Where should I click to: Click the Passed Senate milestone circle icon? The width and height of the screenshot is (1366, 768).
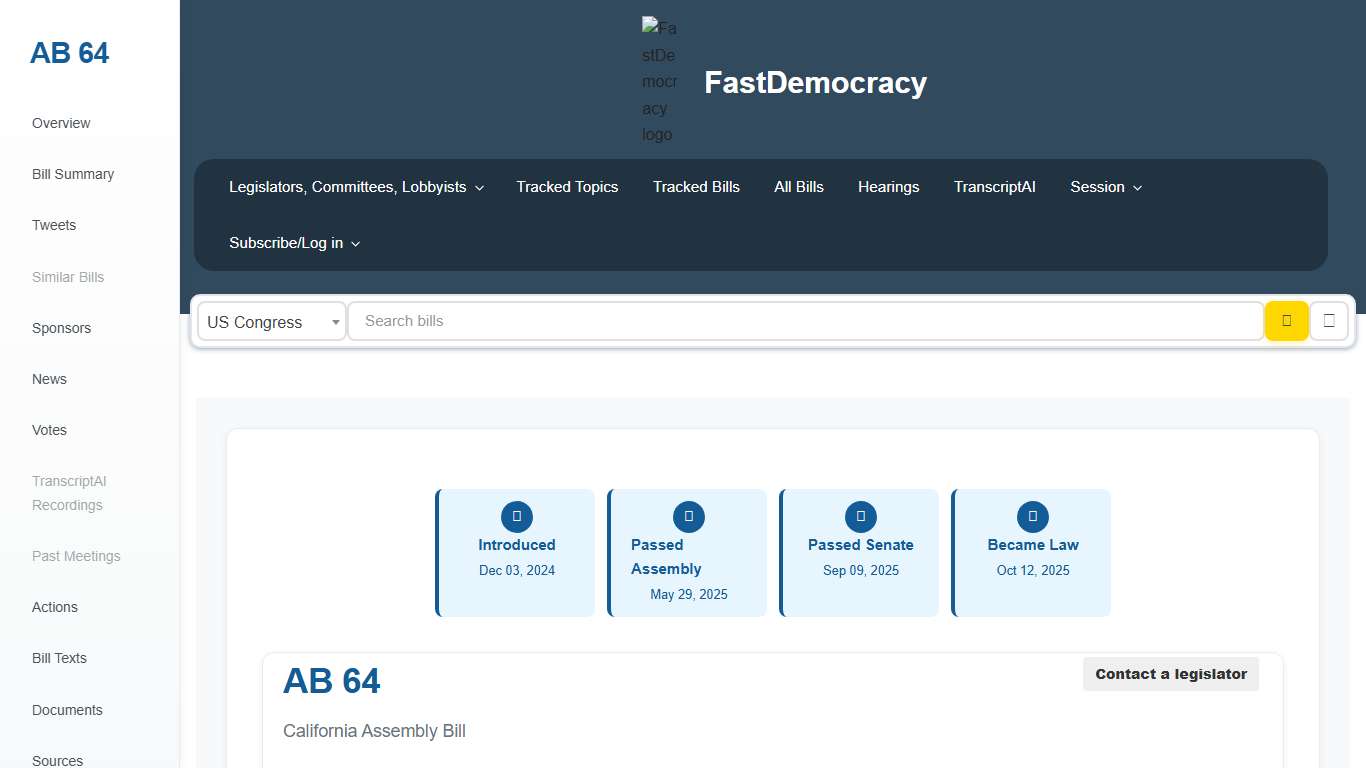pyautogui.click(x=860, y=517)
